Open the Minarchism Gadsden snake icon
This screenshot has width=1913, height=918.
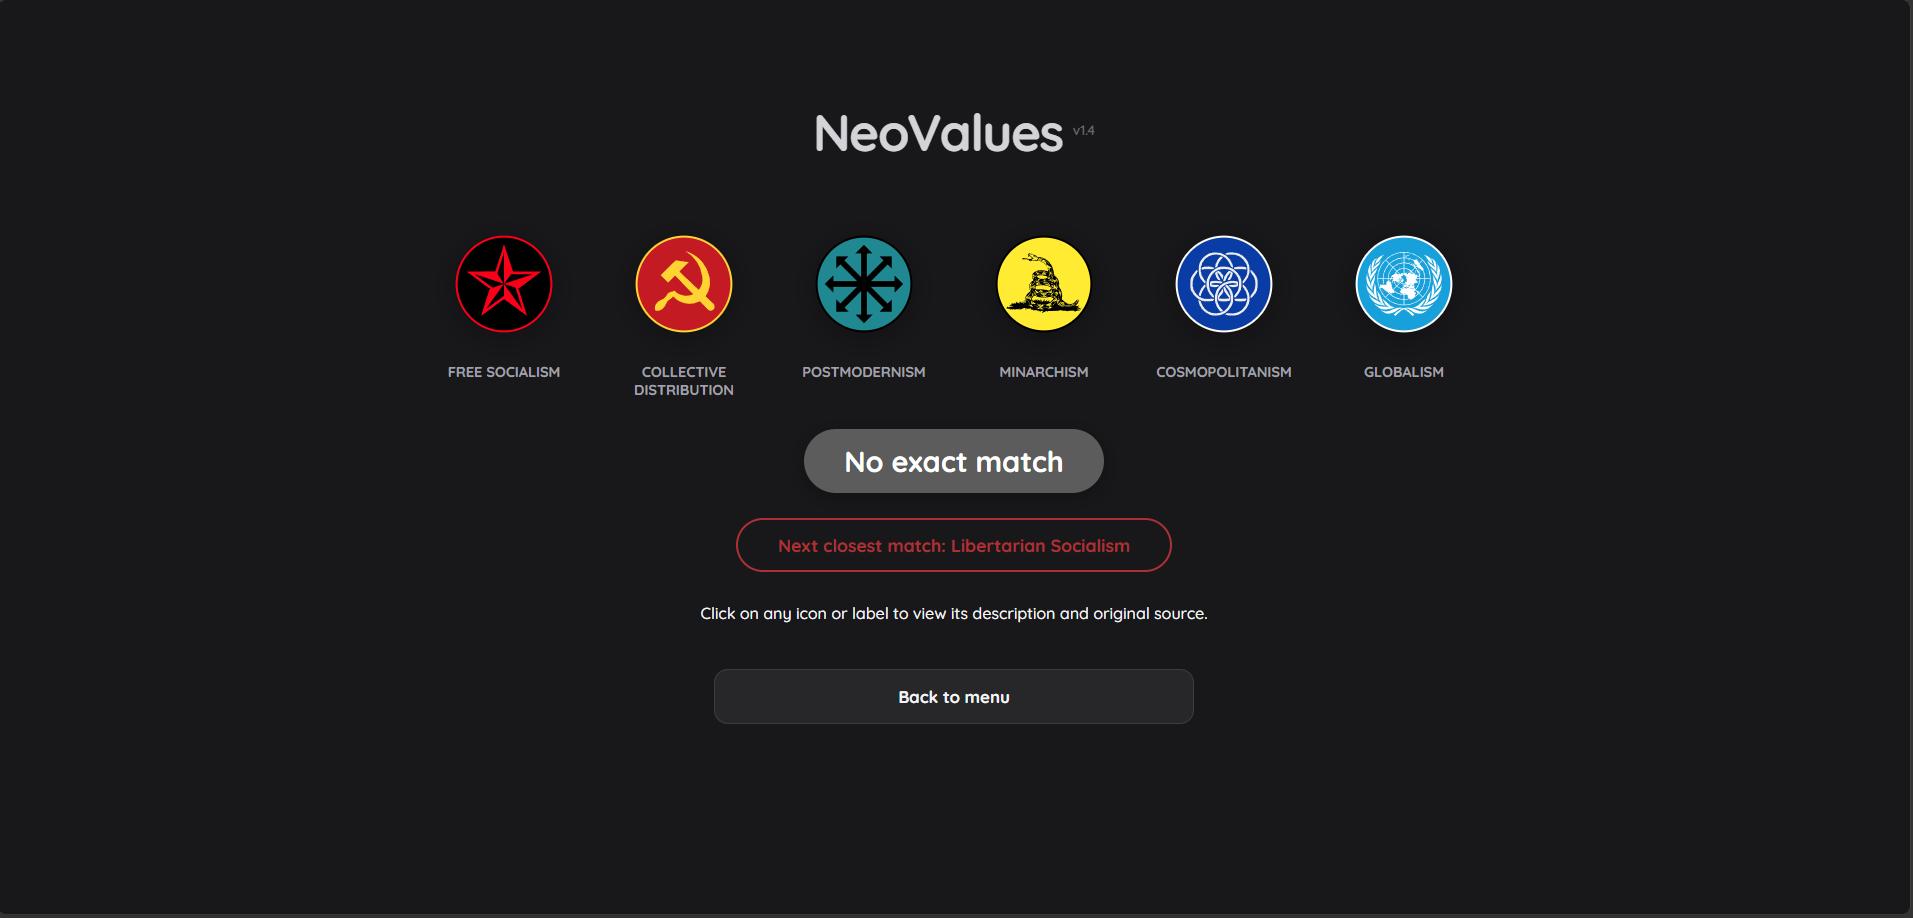(1044, 284)
